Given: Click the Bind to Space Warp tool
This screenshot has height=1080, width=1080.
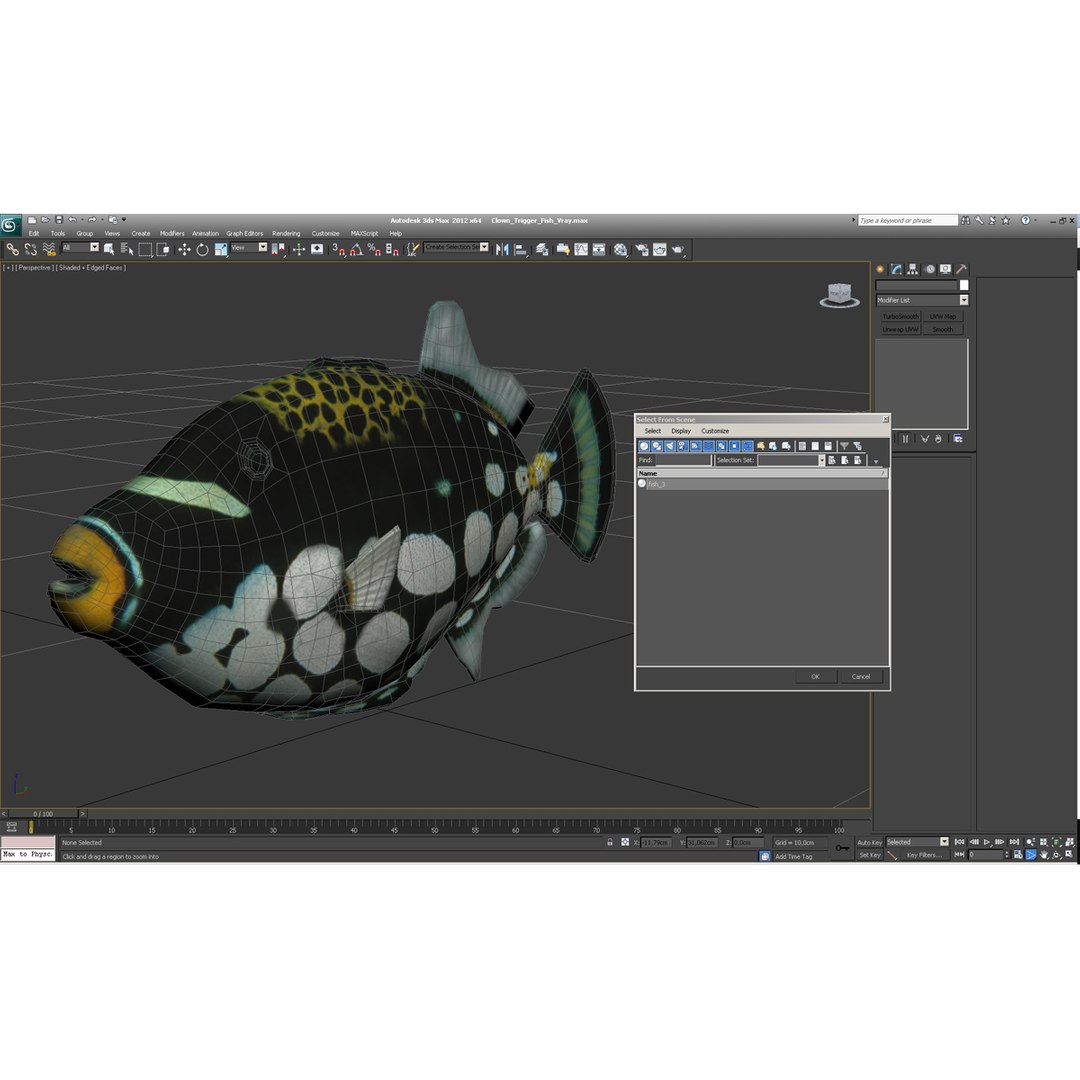Looking at the screenshot, I should click(x=49, y=249).
